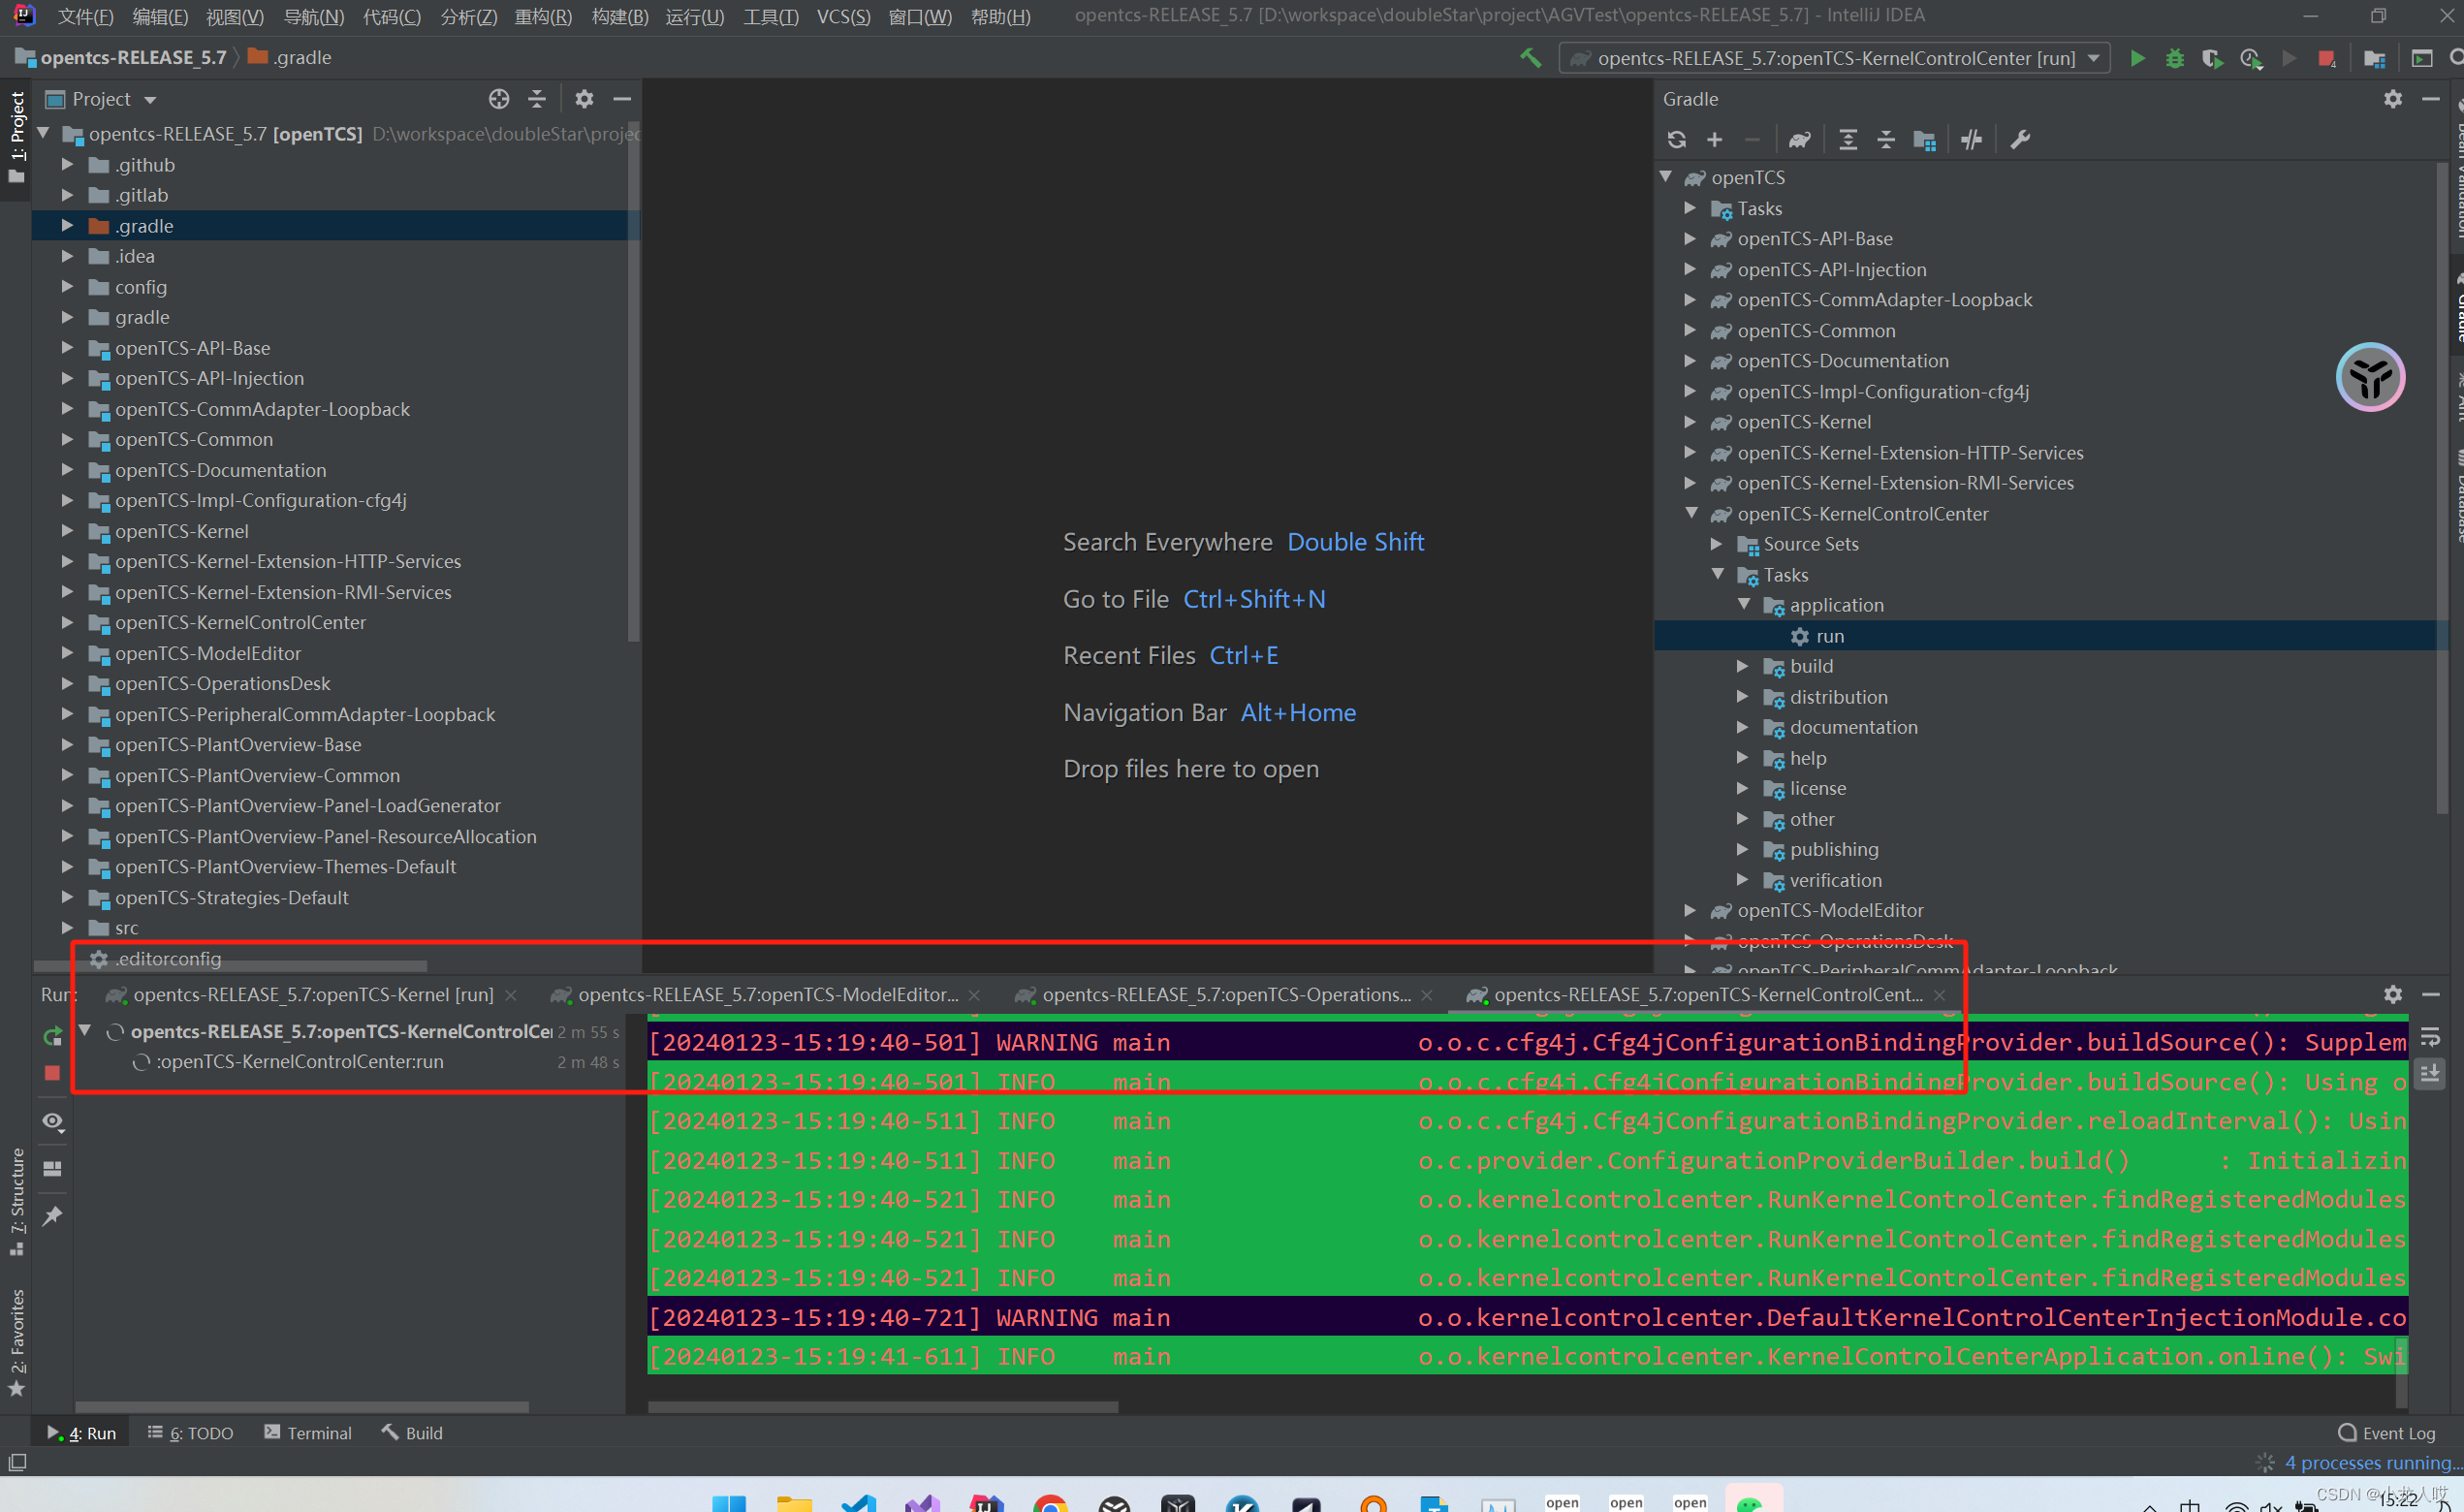
Task: Open the VCS(S) menu
Action: 842,16
